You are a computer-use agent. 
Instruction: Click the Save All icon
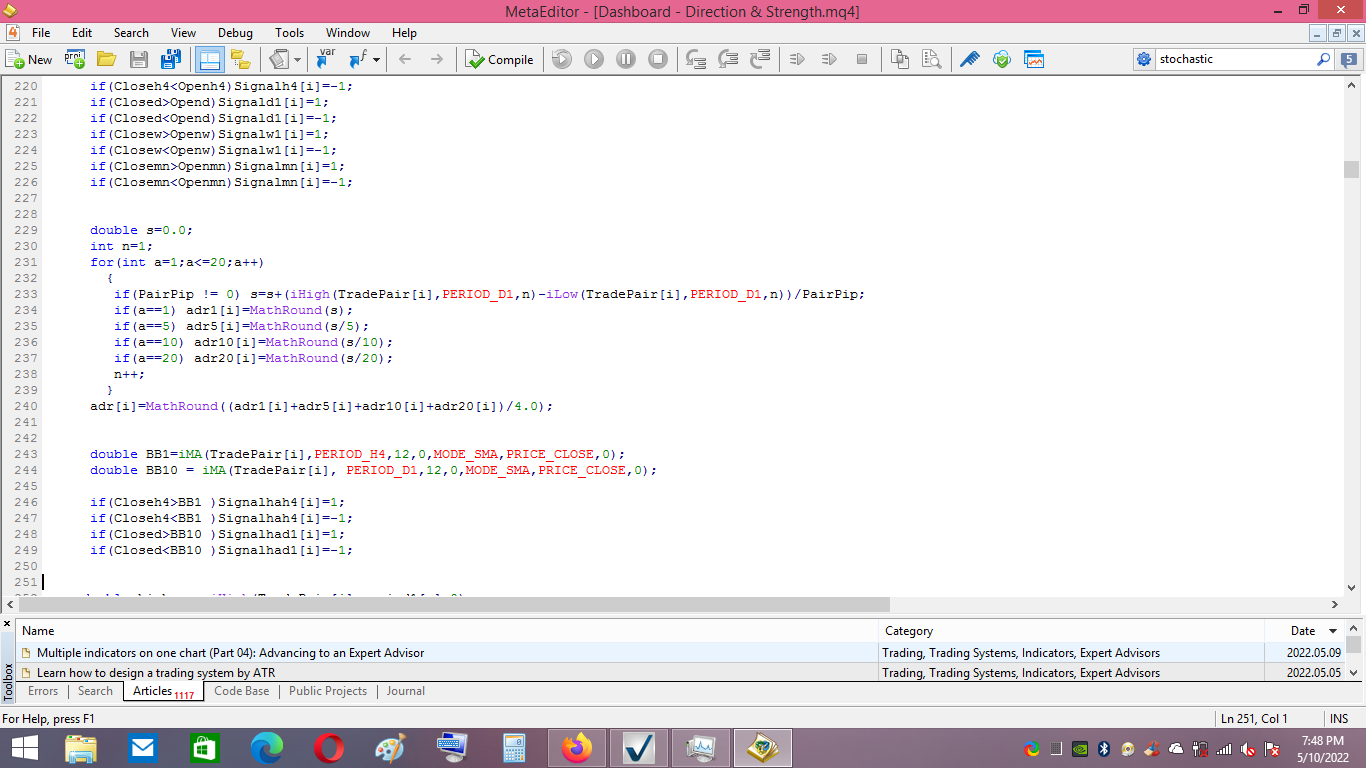coord(171,60)
